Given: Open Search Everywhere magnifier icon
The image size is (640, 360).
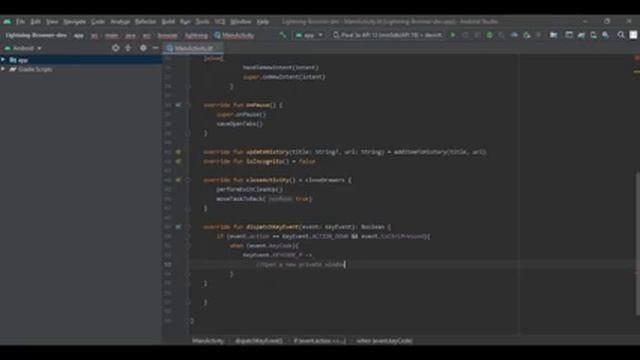Looking at the screenshot, I should (621, 36).
